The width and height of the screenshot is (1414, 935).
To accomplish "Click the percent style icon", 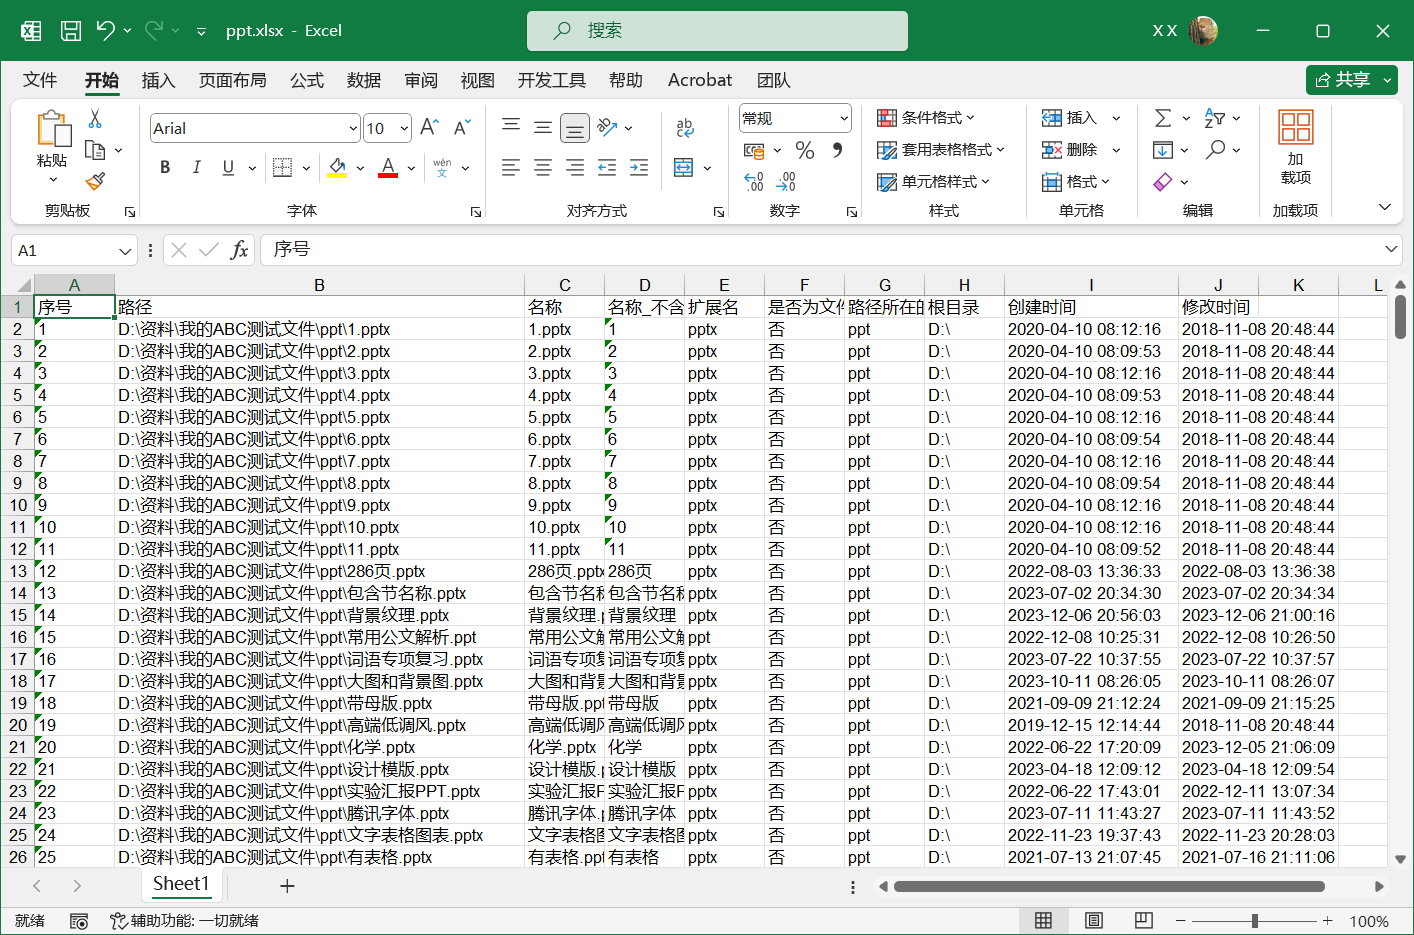I will pos(804,150).
